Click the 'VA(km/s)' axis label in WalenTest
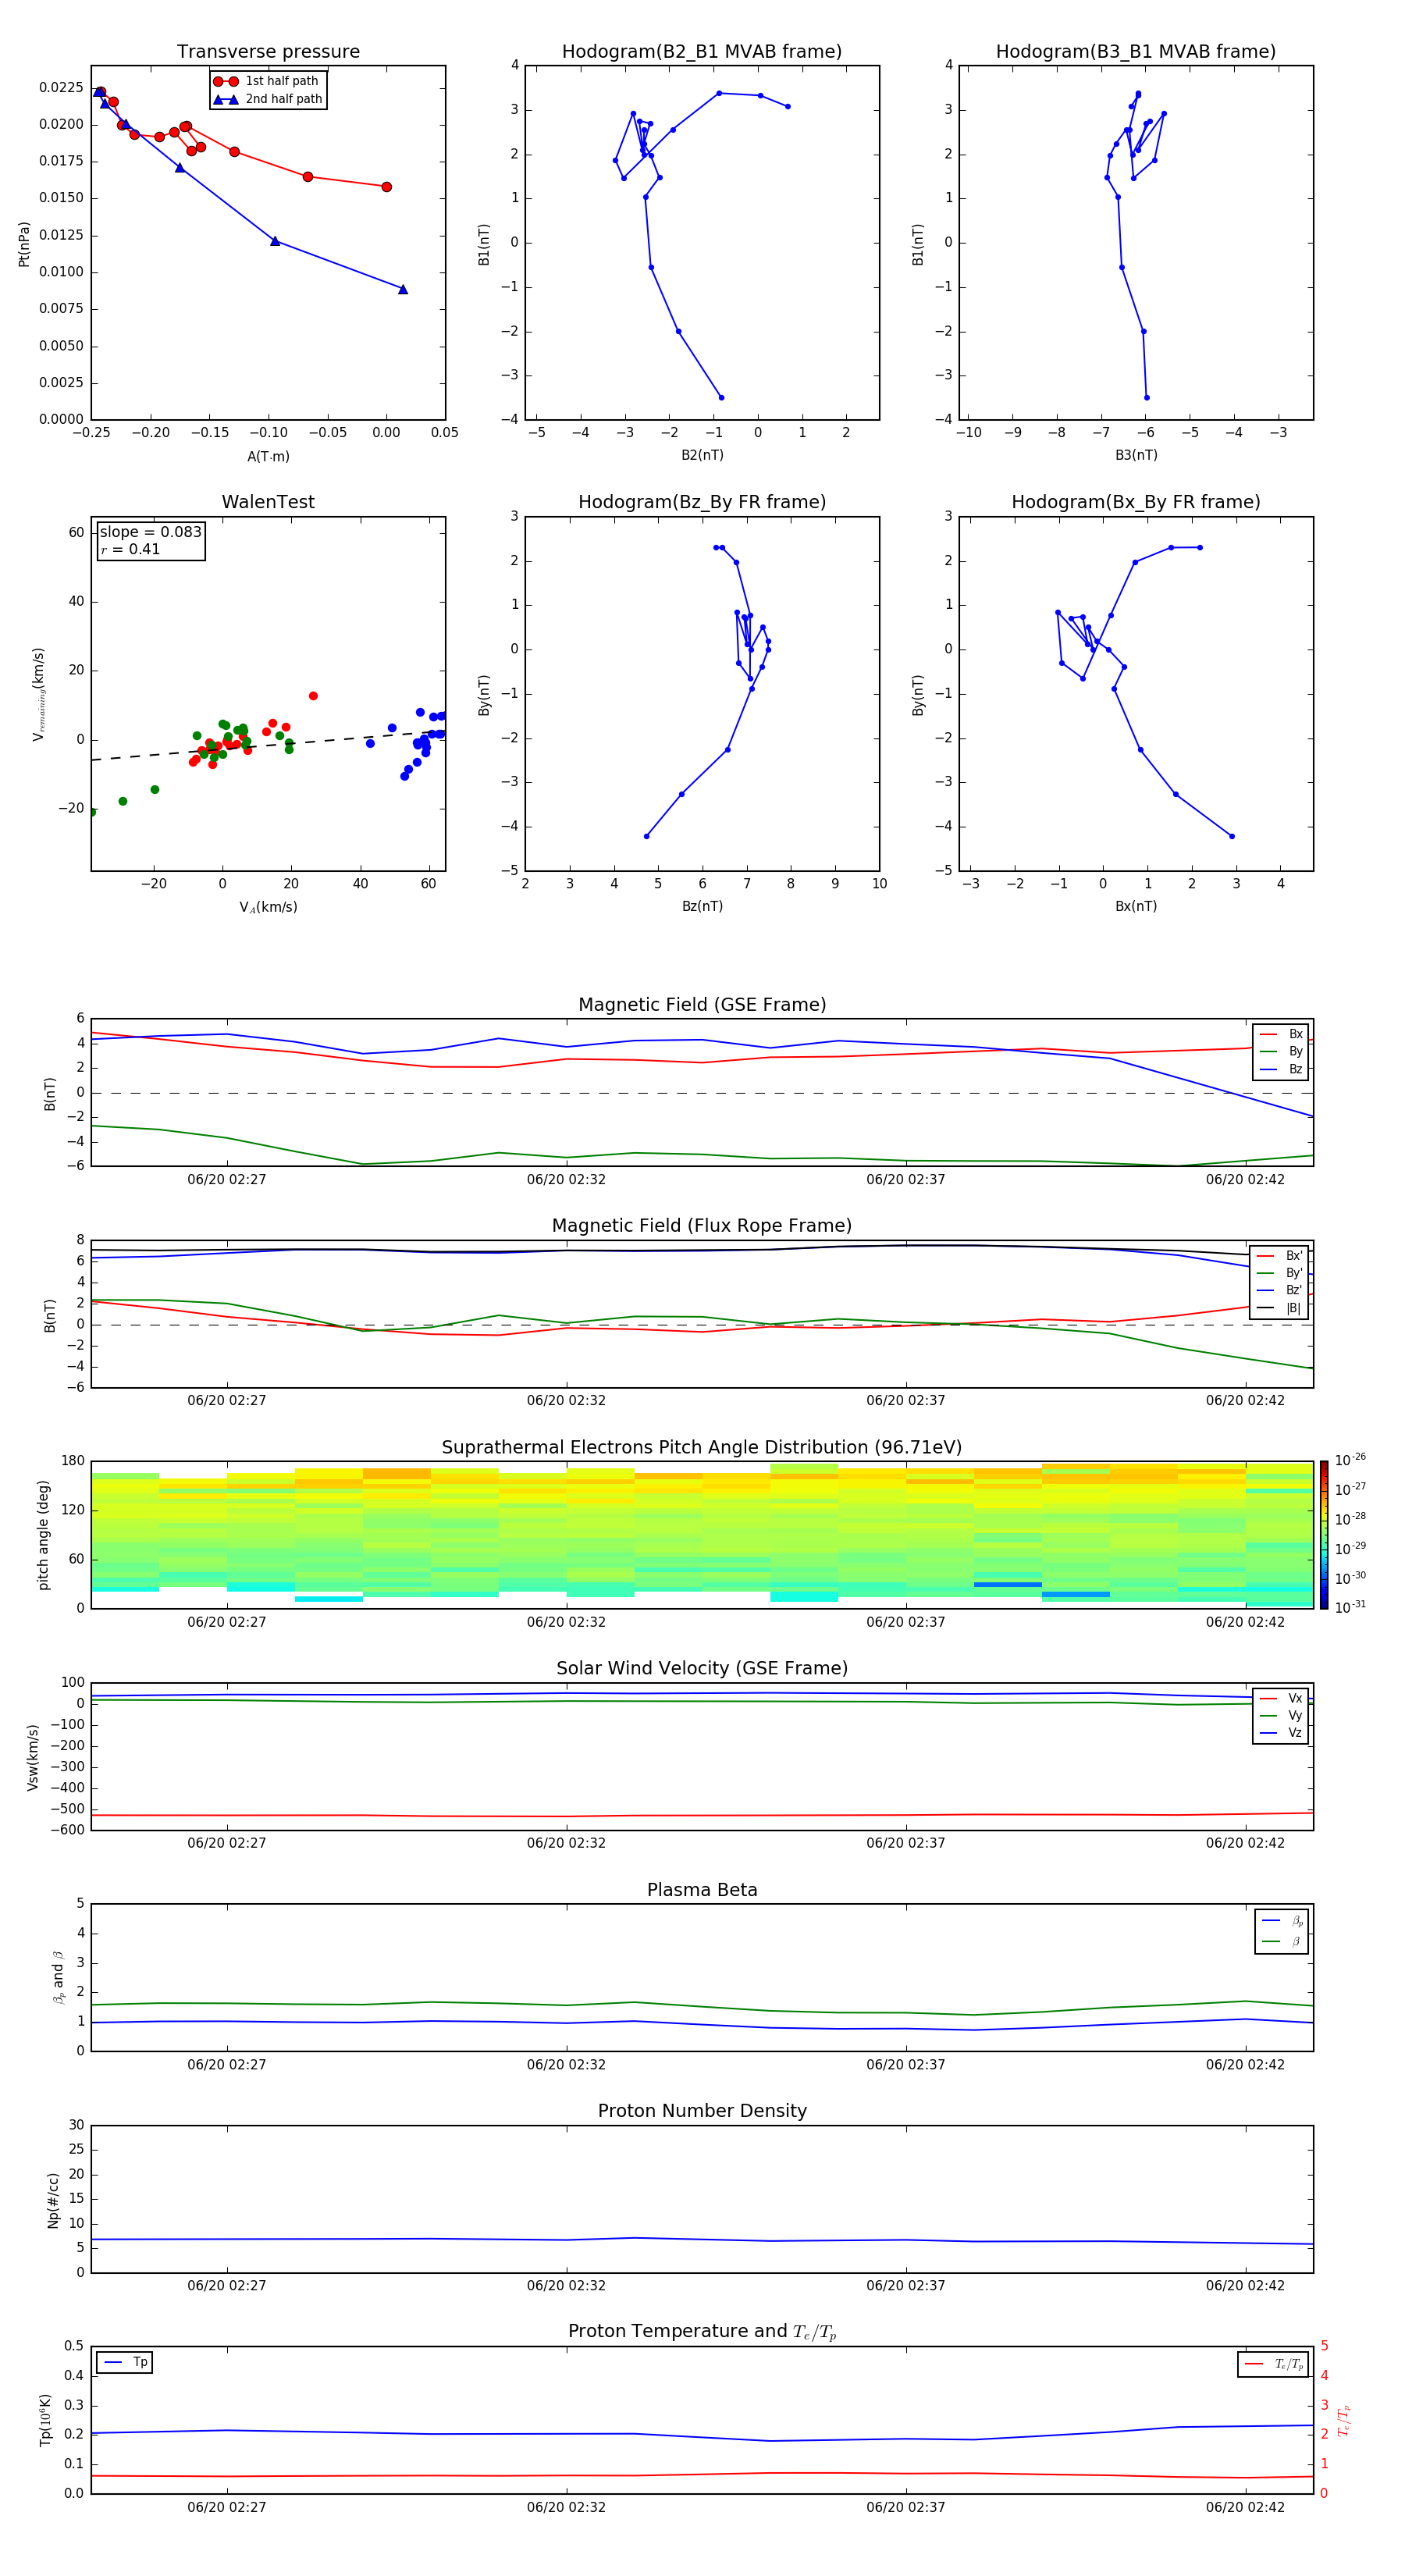This screenshot has height=2576, width=1405. click(x=268, y=907)
